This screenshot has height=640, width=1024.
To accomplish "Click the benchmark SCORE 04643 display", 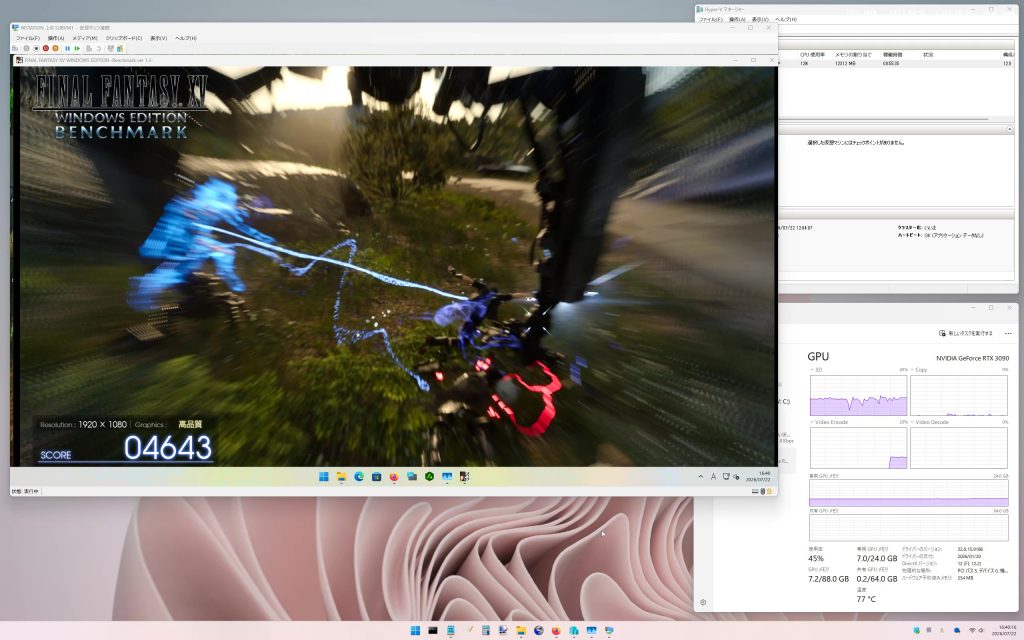I will tap(125, 448).
